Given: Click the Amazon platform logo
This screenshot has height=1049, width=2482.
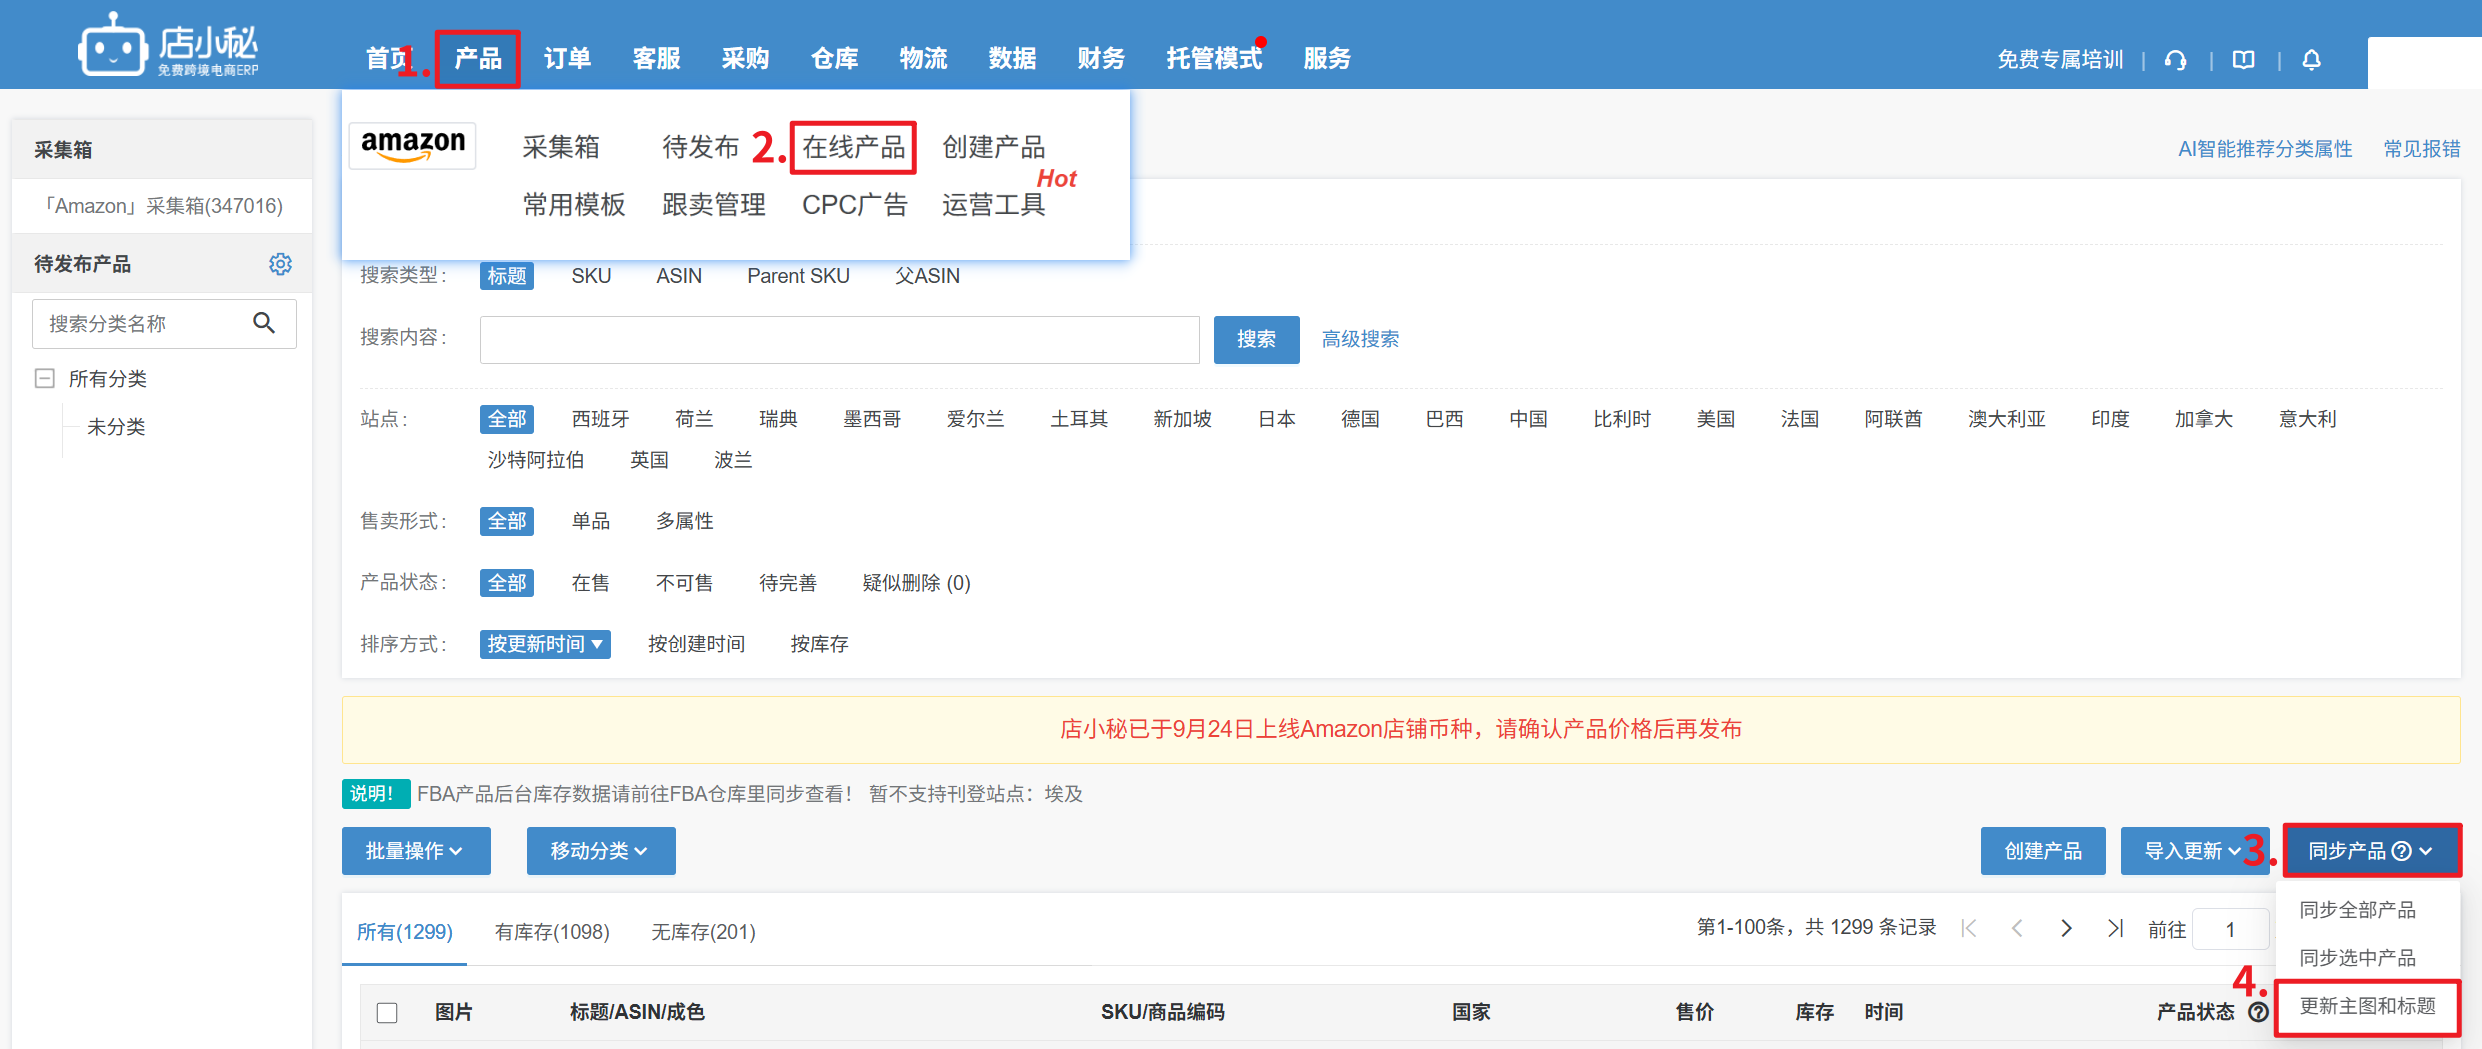Looking at the screenshot, I should pyautogui.click(x=413, y=146).
